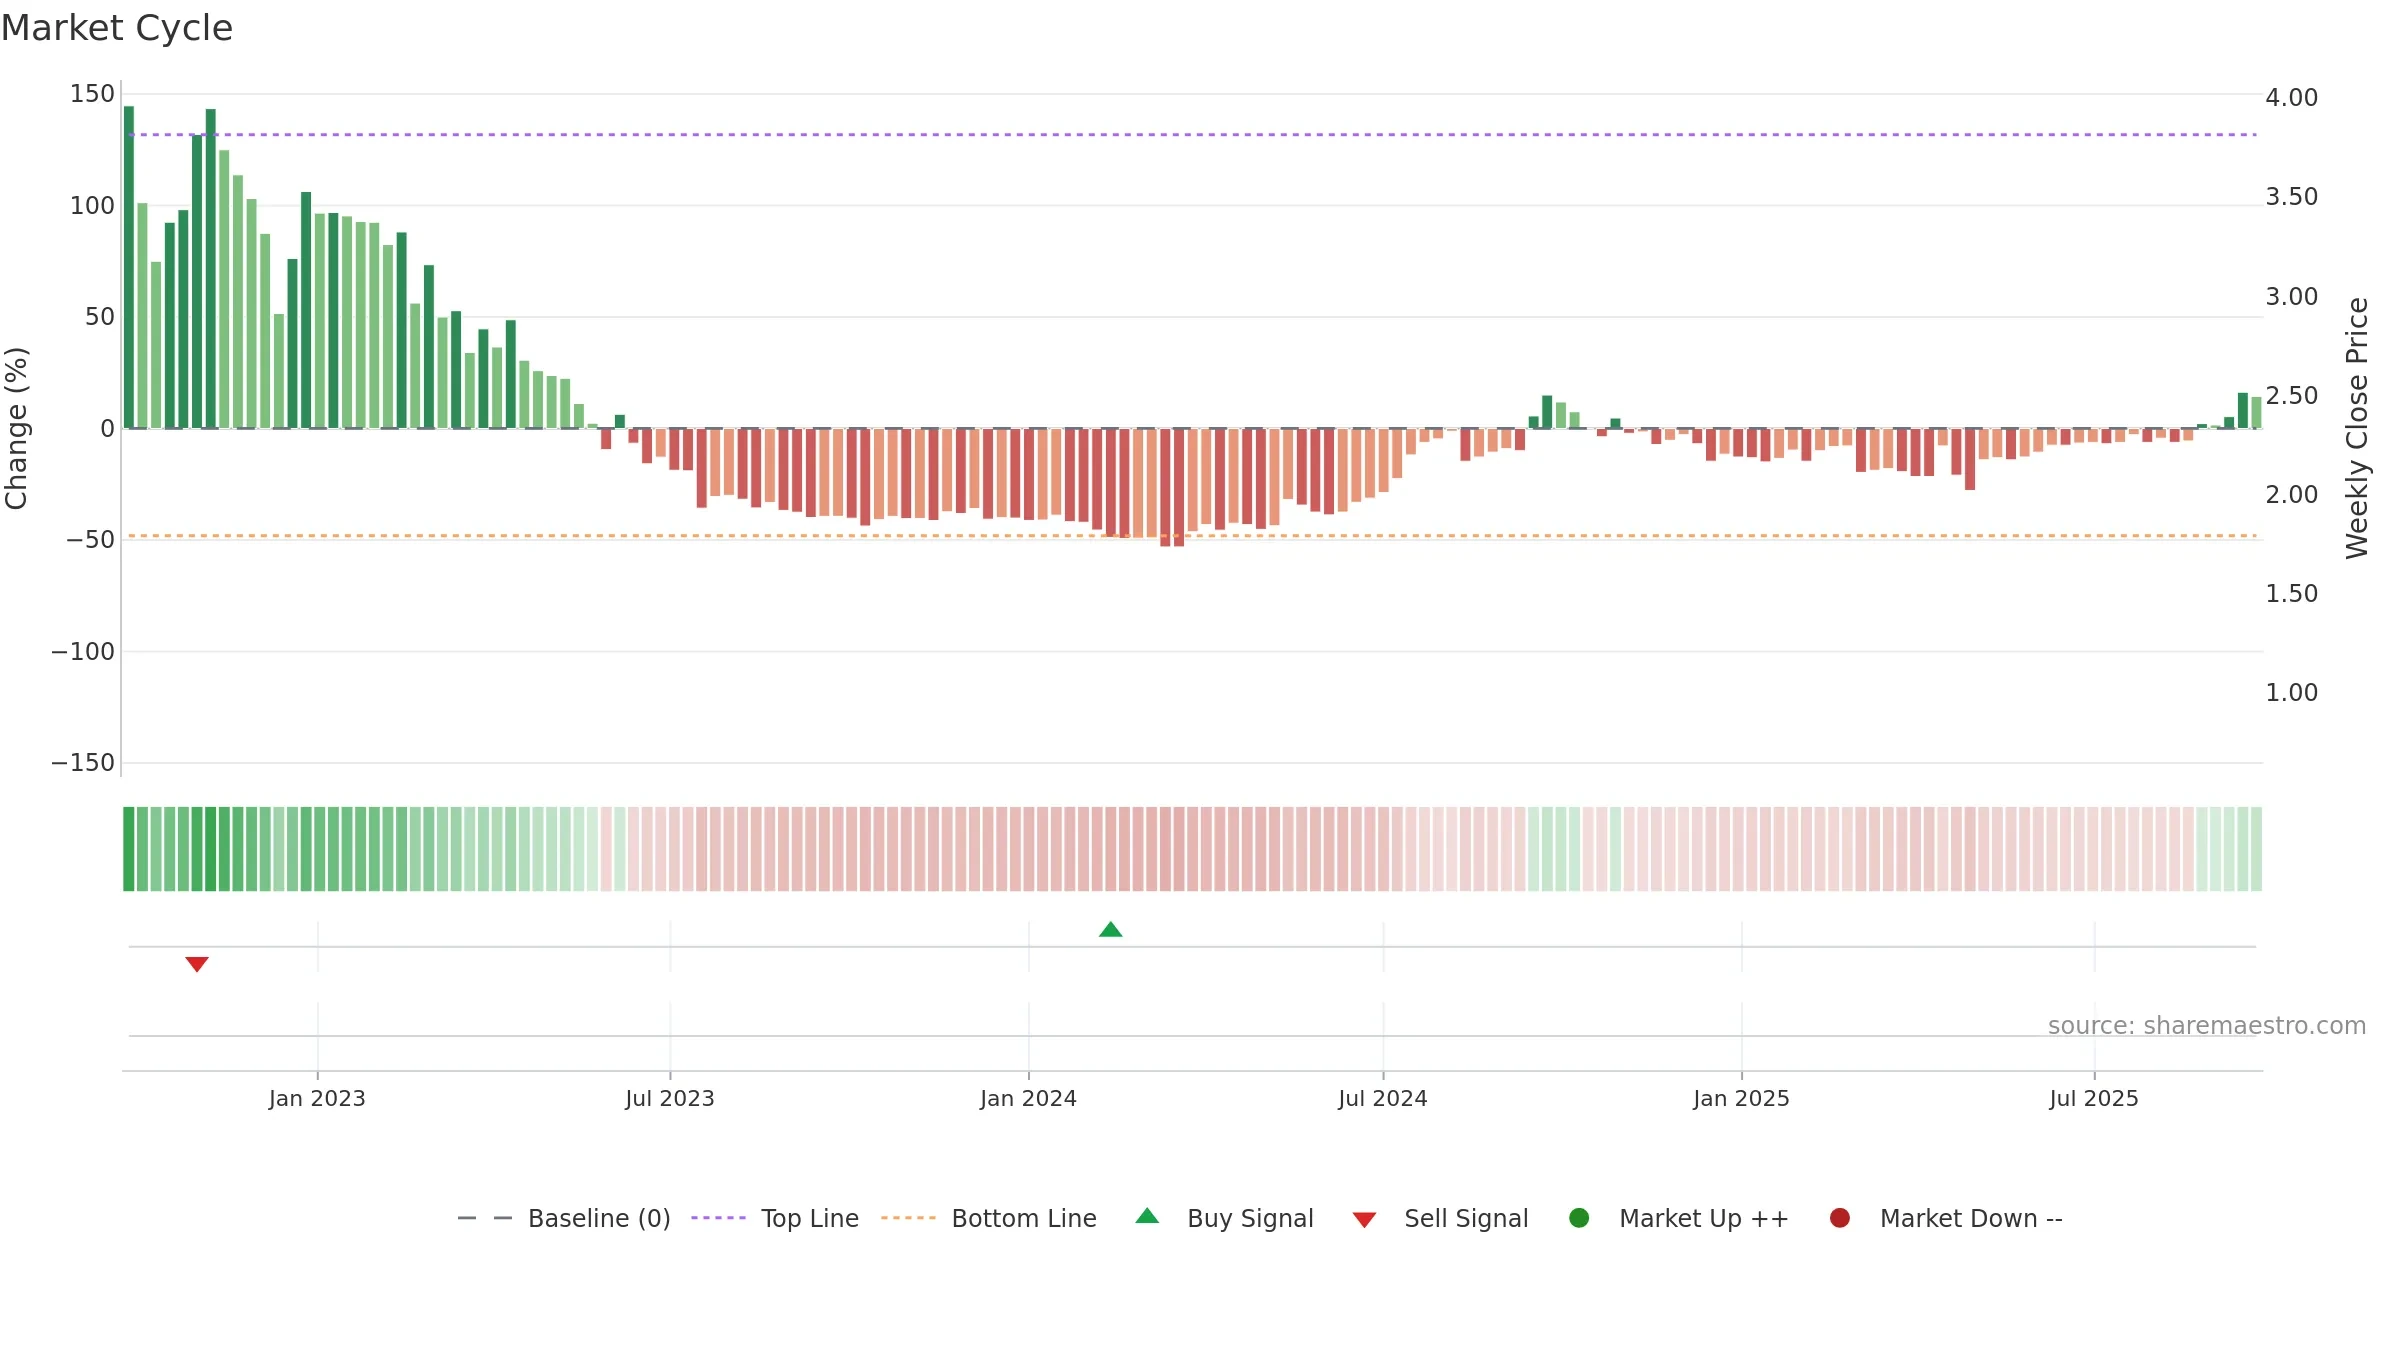Click the 100 tick on left axis
Screen dimensions: 2400x1350
pos(92,206)
